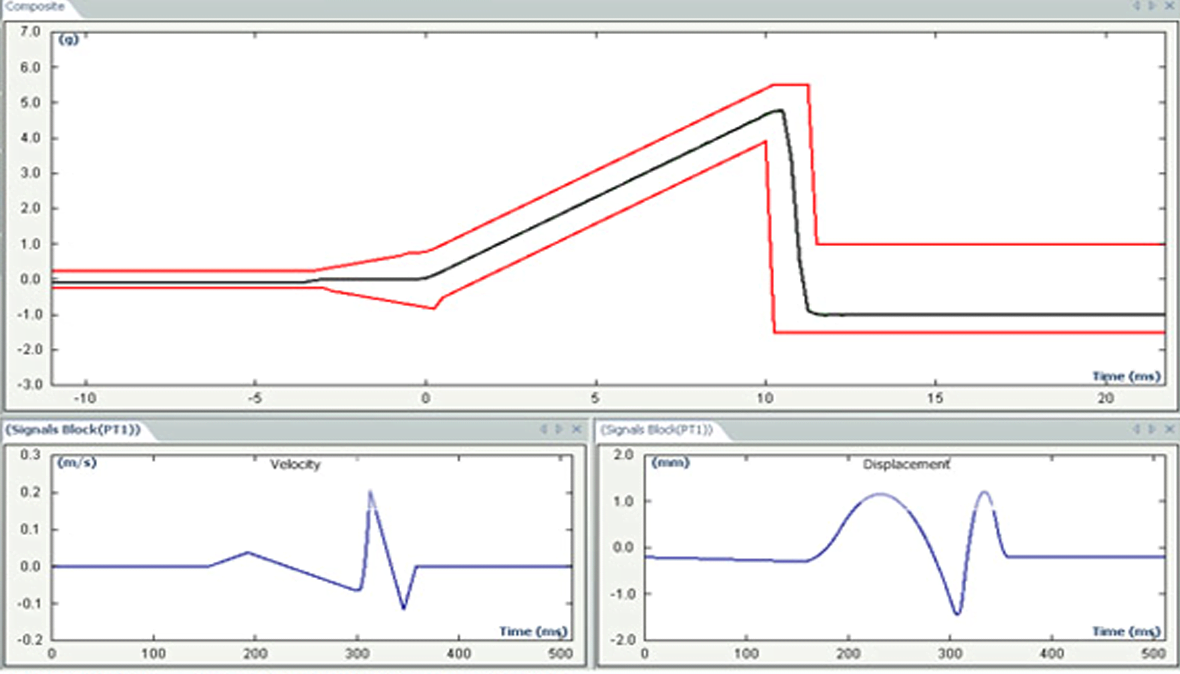Click the Displacement plot title
This screenshot has width=1180, height=674.
tap(906, 465)
